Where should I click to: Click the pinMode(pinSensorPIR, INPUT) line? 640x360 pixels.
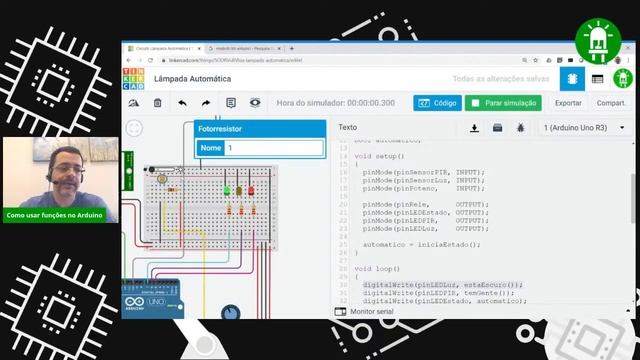point(423,172)
